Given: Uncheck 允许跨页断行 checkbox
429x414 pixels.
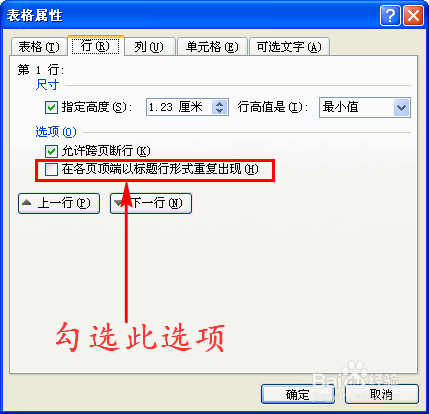Looking at the screenshot, I should pyautogui.click(x=51, y=151).
